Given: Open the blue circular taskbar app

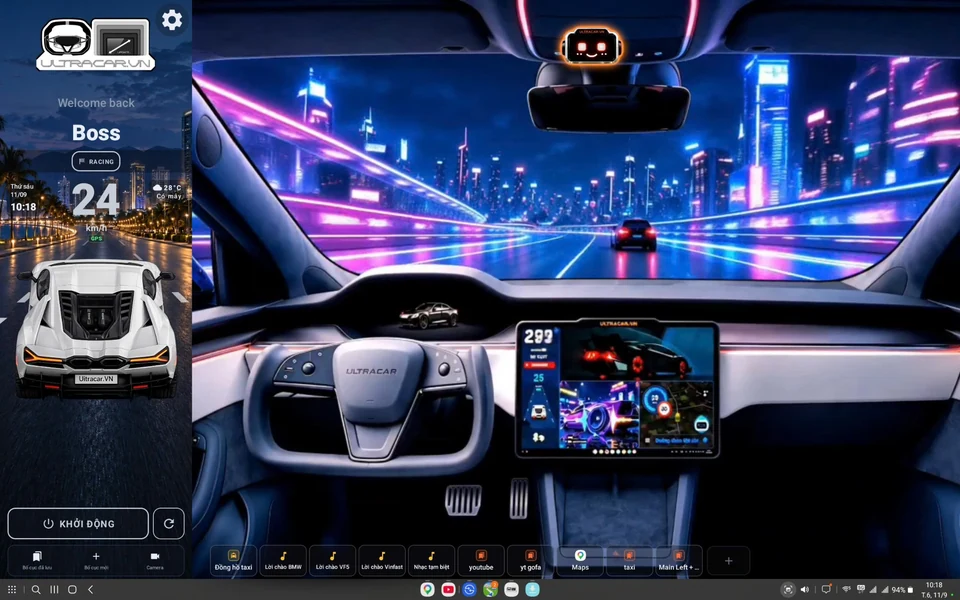Looking at the screenshot, I should tap(470, 590).
